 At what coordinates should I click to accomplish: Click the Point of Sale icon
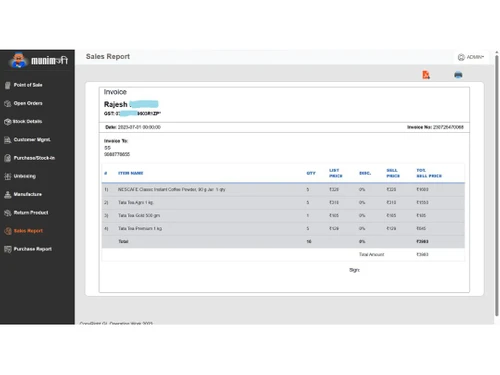point(8,85)
